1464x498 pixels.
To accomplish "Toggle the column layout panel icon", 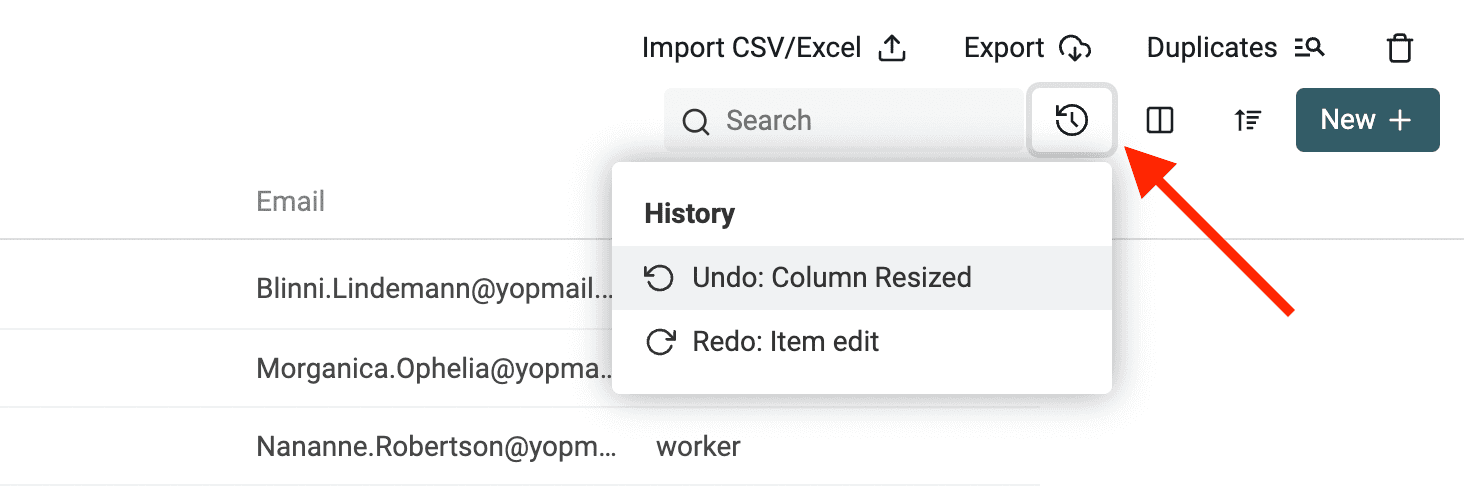I will point(1160,120).
